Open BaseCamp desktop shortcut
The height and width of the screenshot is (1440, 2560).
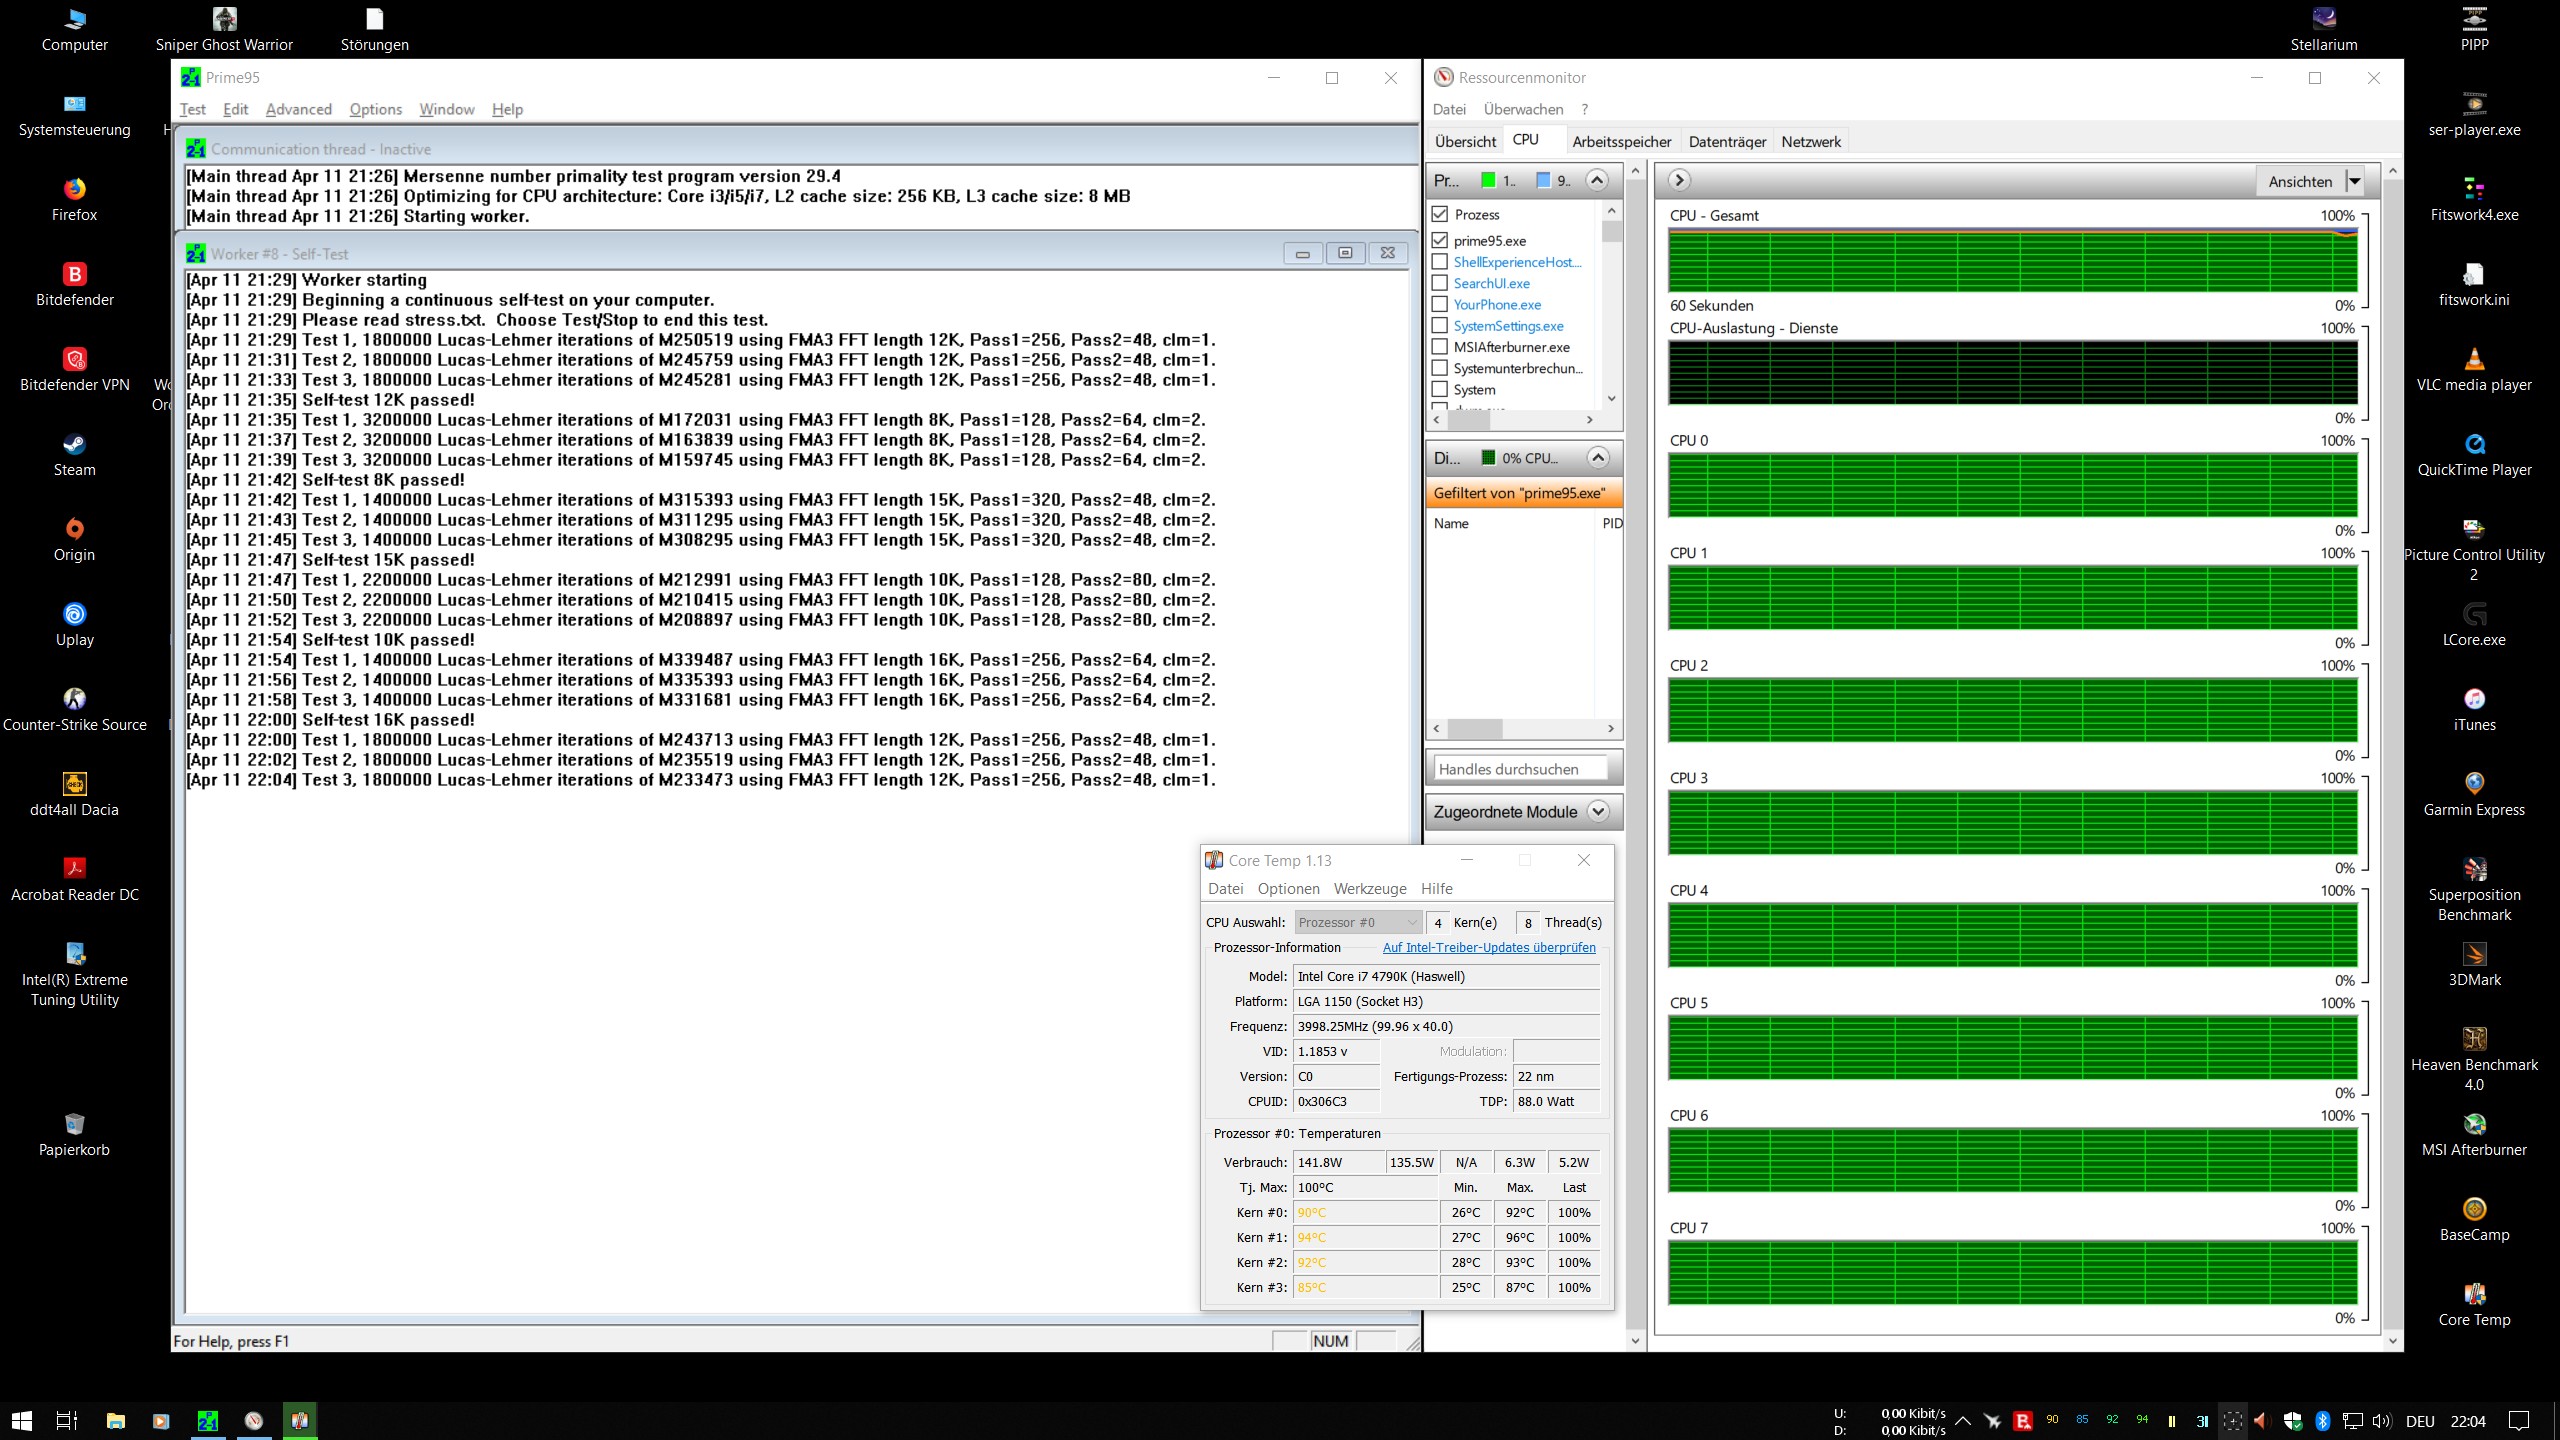pos(2474,1220)
